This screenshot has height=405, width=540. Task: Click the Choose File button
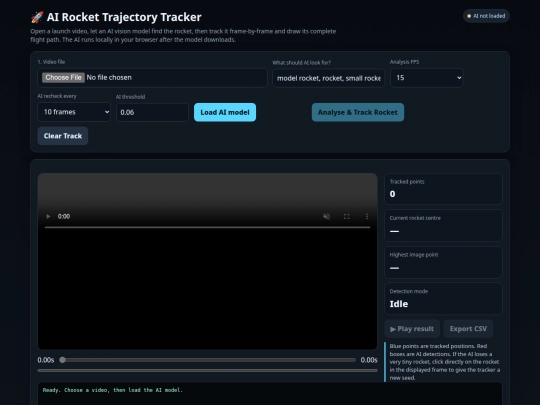pyautogui.click(x=63, y=77)
